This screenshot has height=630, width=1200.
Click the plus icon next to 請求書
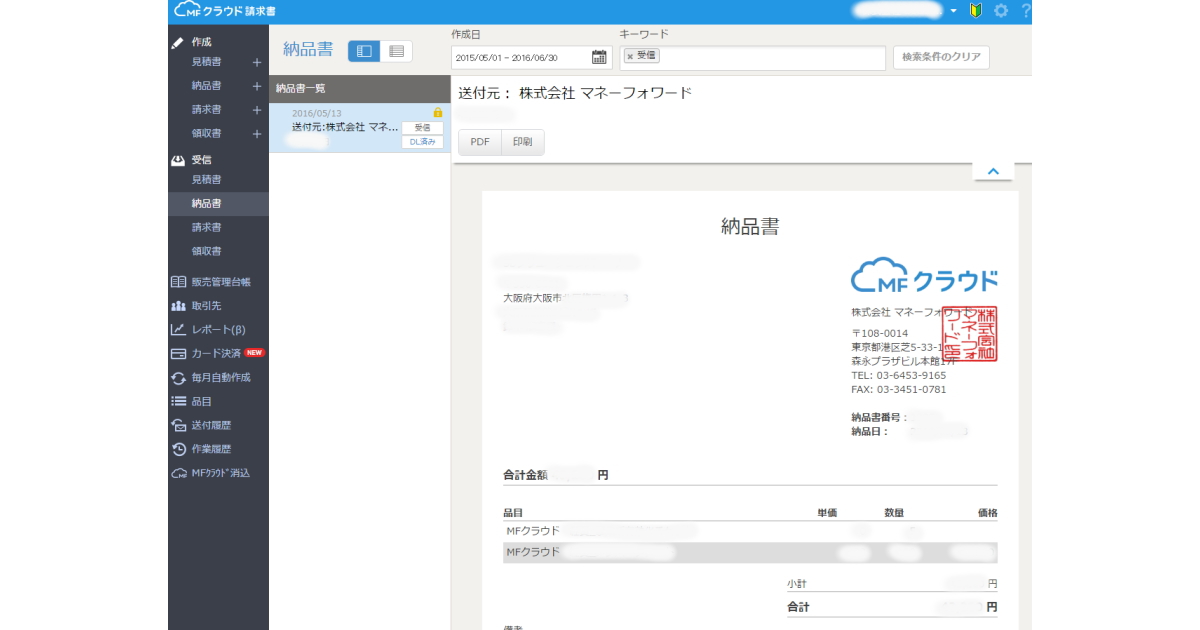[257, 110]
